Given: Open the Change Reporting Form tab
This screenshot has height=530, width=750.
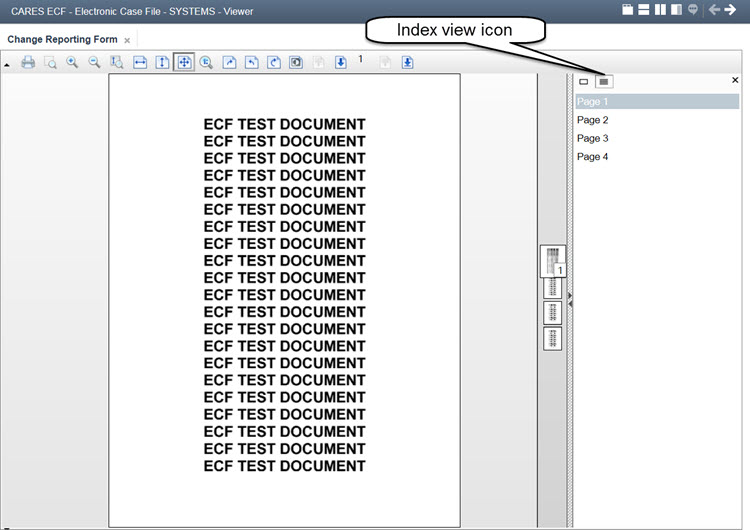Looking at the screenshot, I should point(62,40).
